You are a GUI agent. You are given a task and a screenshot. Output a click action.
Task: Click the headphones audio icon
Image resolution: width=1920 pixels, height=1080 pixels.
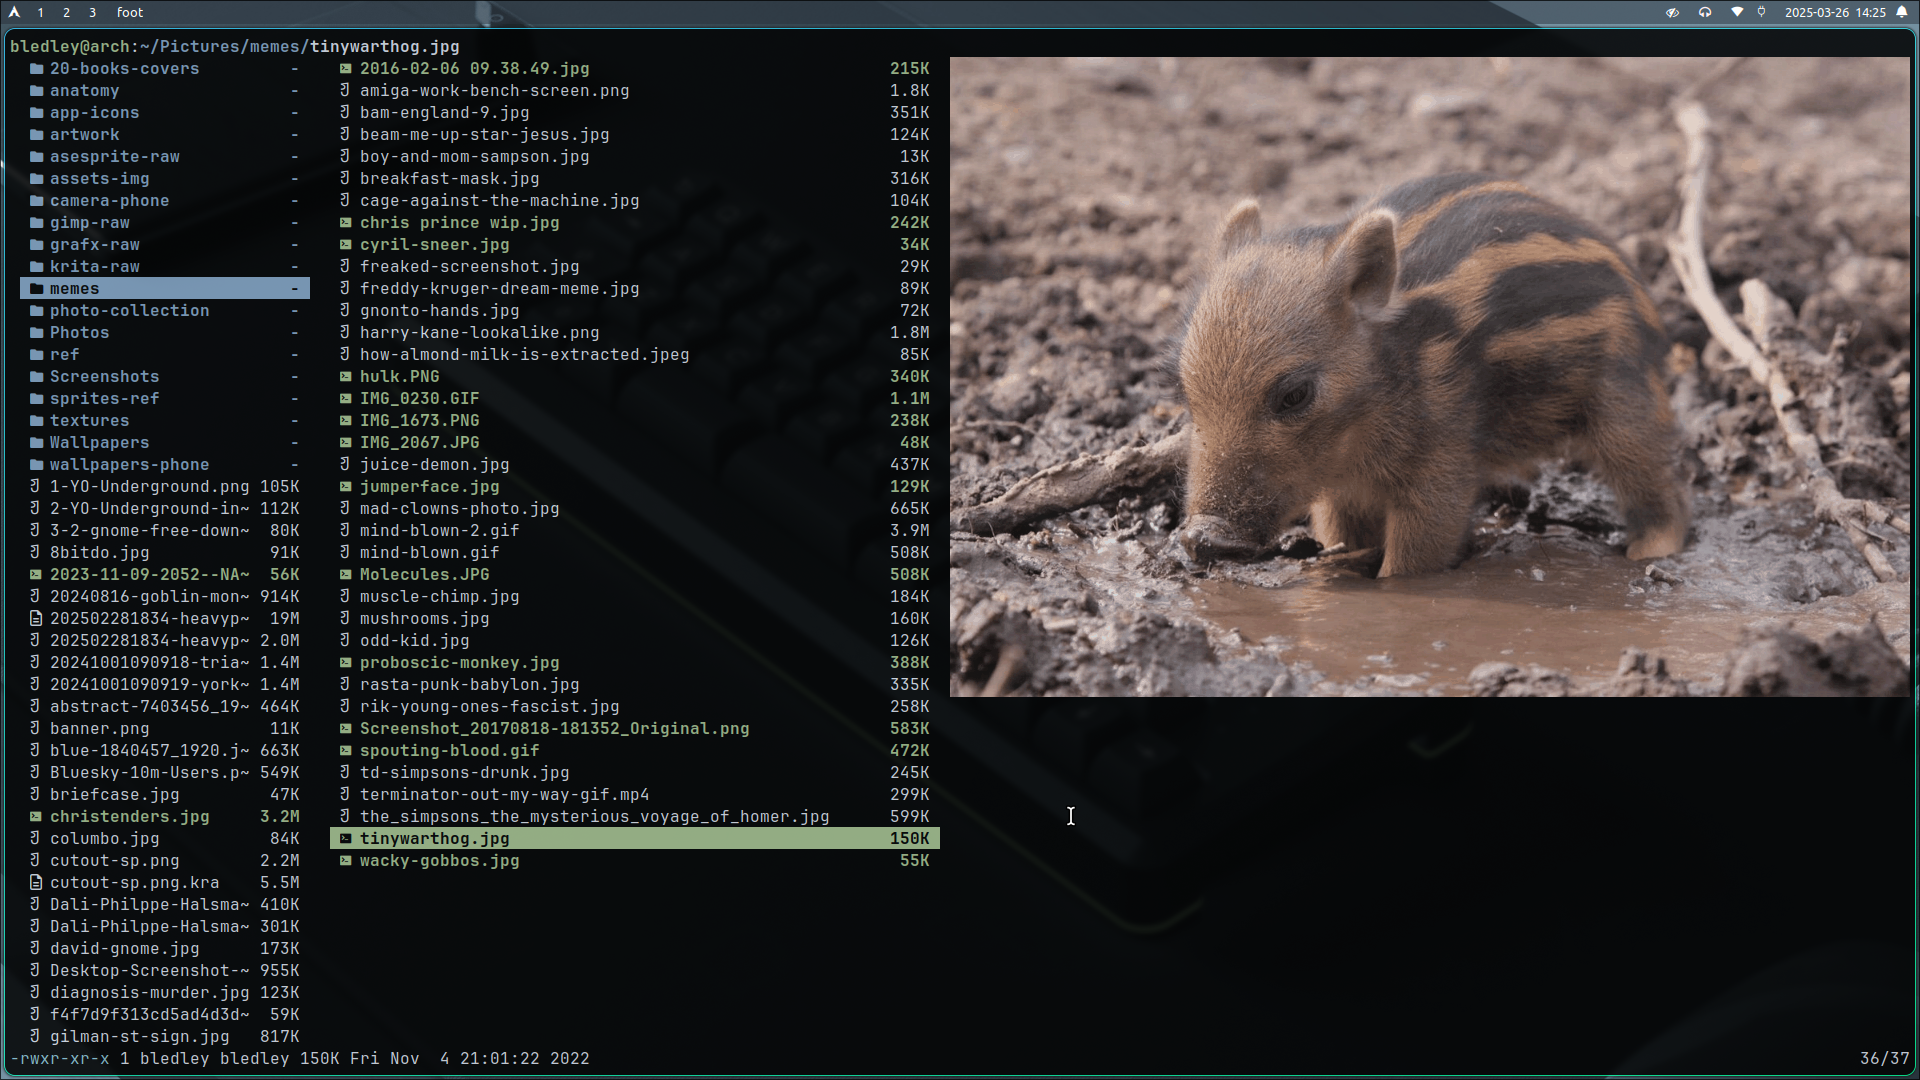1705,12
